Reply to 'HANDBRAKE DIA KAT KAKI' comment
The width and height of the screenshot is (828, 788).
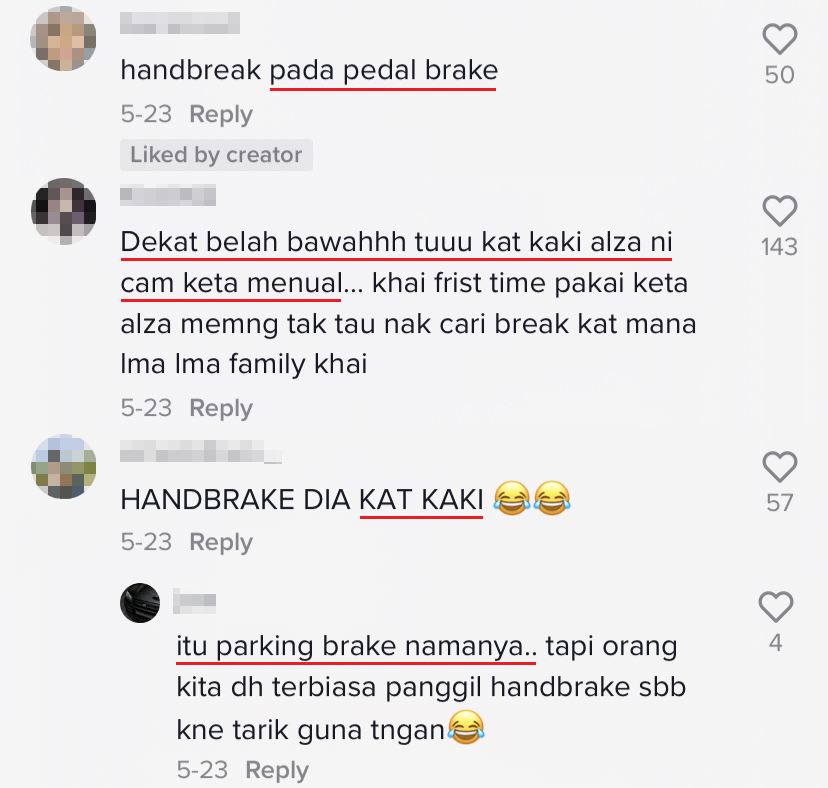221,542
